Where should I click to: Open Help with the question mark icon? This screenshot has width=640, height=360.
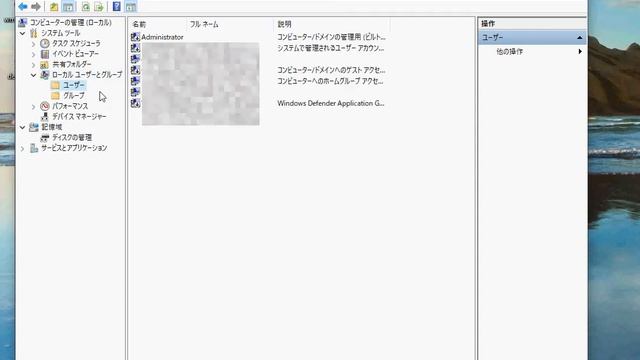(x=116, y=7)
